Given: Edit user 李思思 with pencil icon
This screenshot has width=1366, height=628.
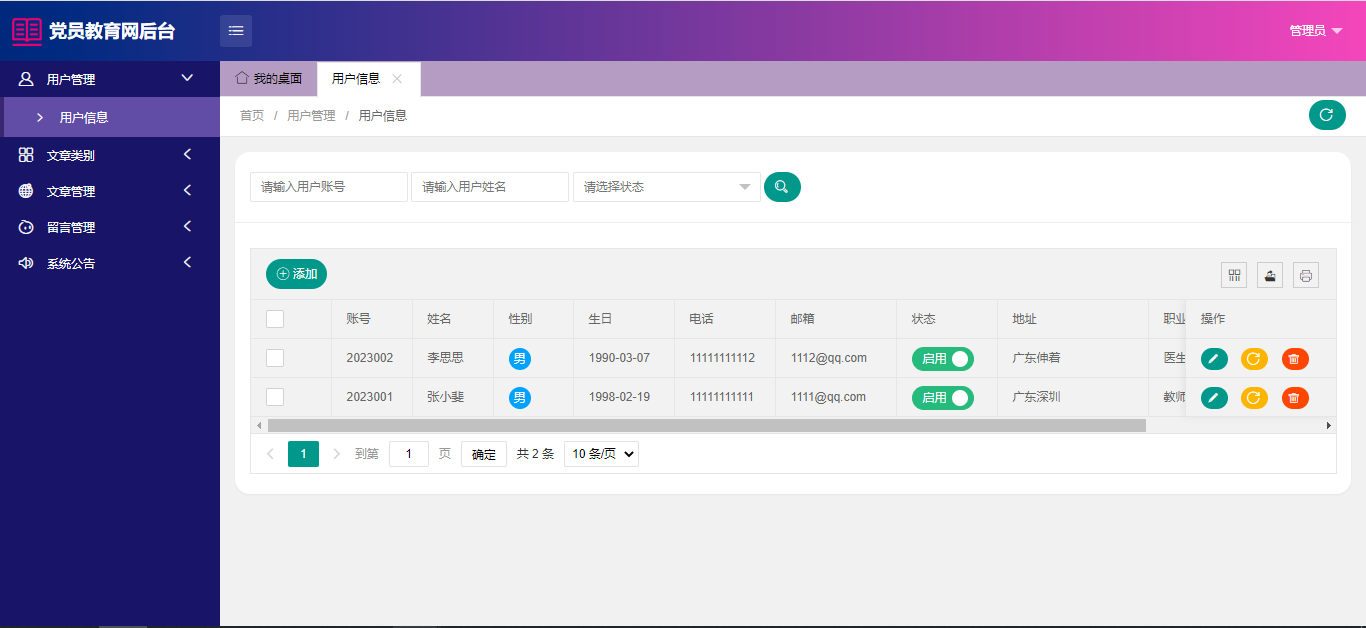Looking at the screenshot, I should pos(1214,359).
